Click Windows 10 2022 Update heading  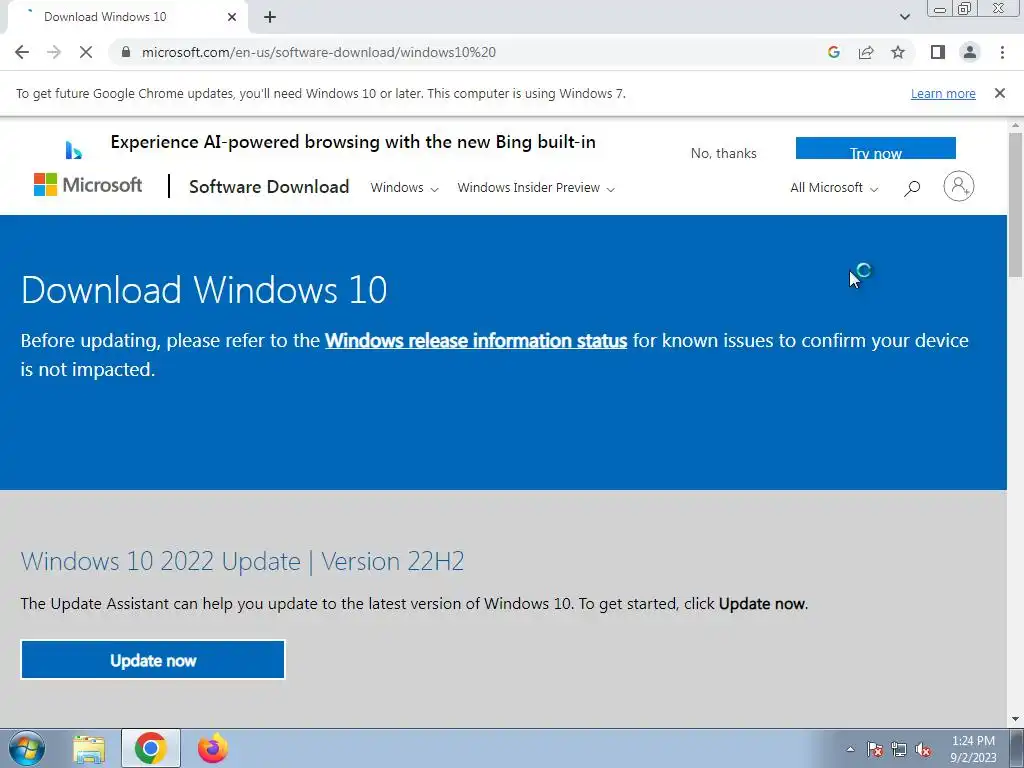coord(242,561)
